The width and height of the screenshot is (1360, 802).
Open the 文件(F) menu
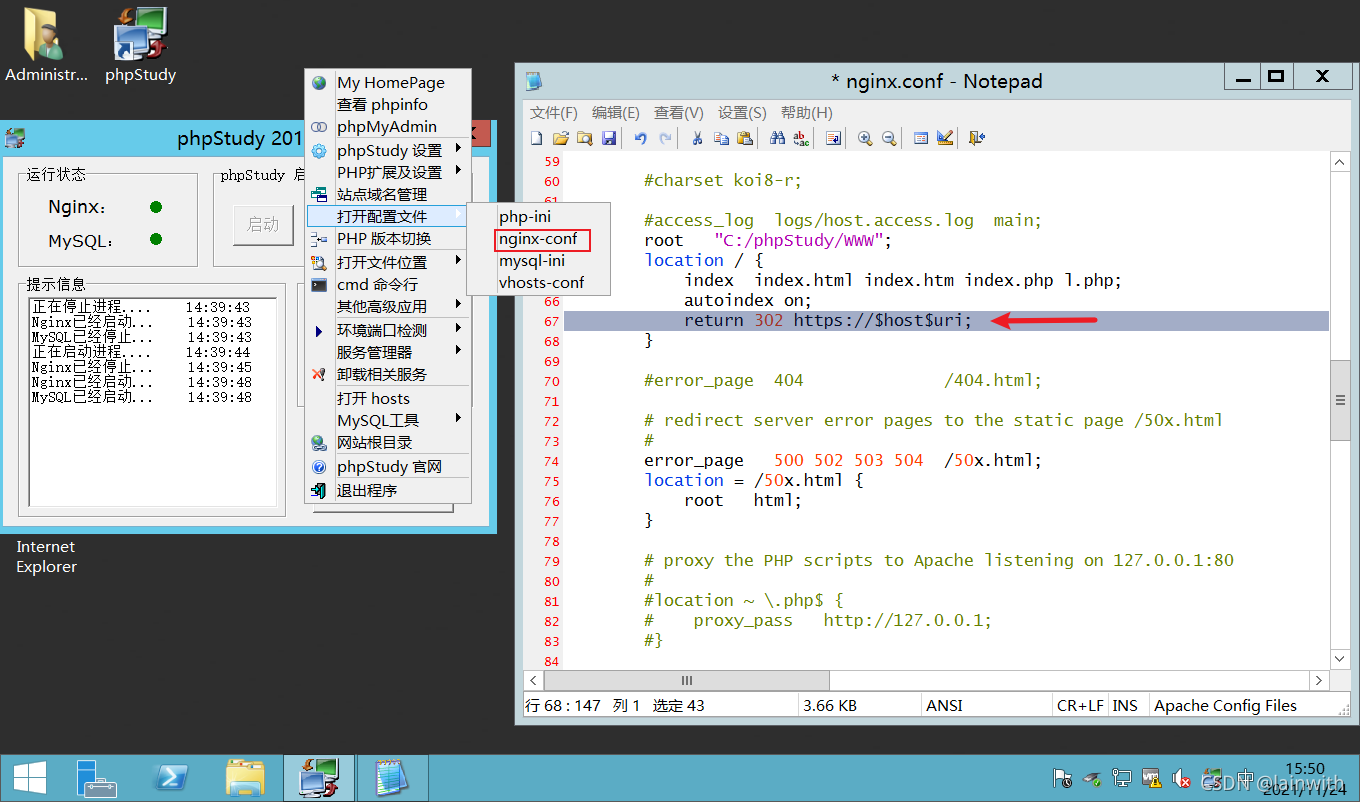[x=554, y=113]
